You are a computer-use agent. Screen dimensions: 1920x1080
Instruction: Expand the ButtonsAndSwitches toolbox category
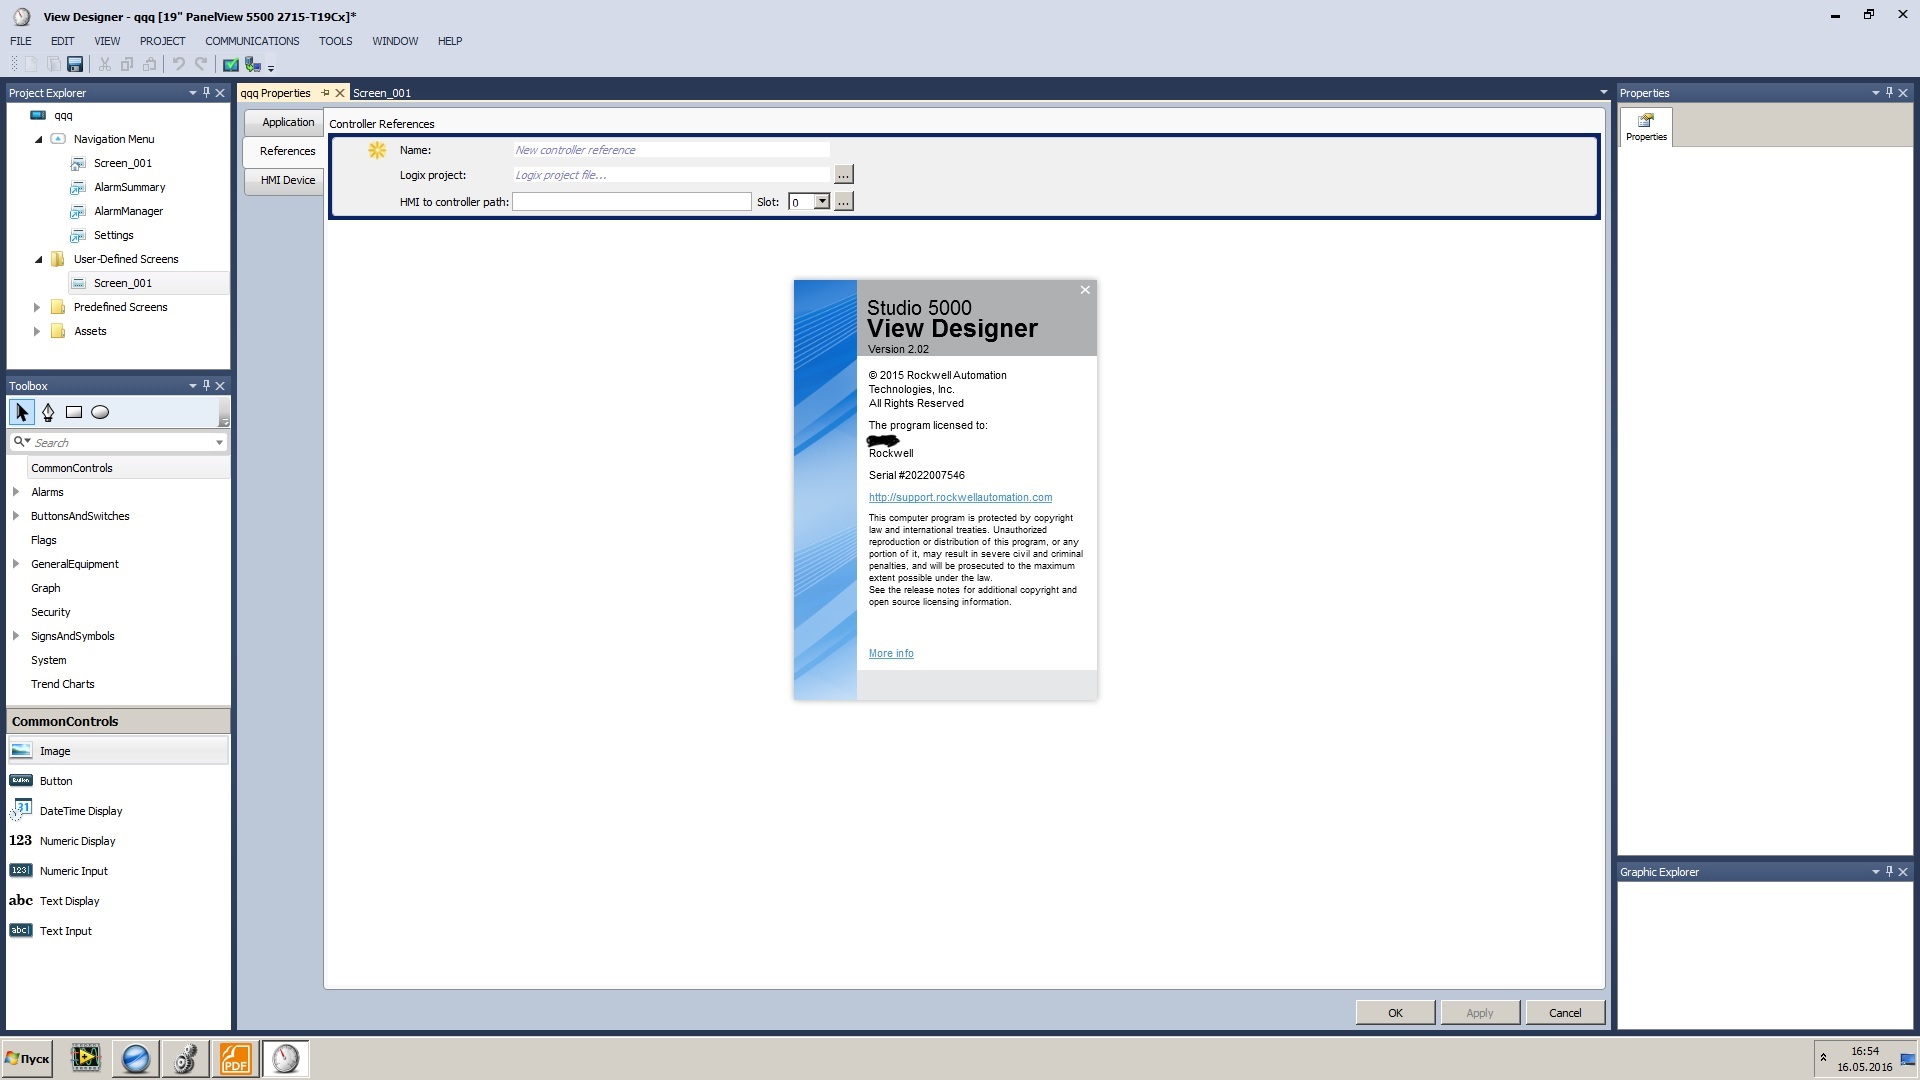[x=16, y=516]
